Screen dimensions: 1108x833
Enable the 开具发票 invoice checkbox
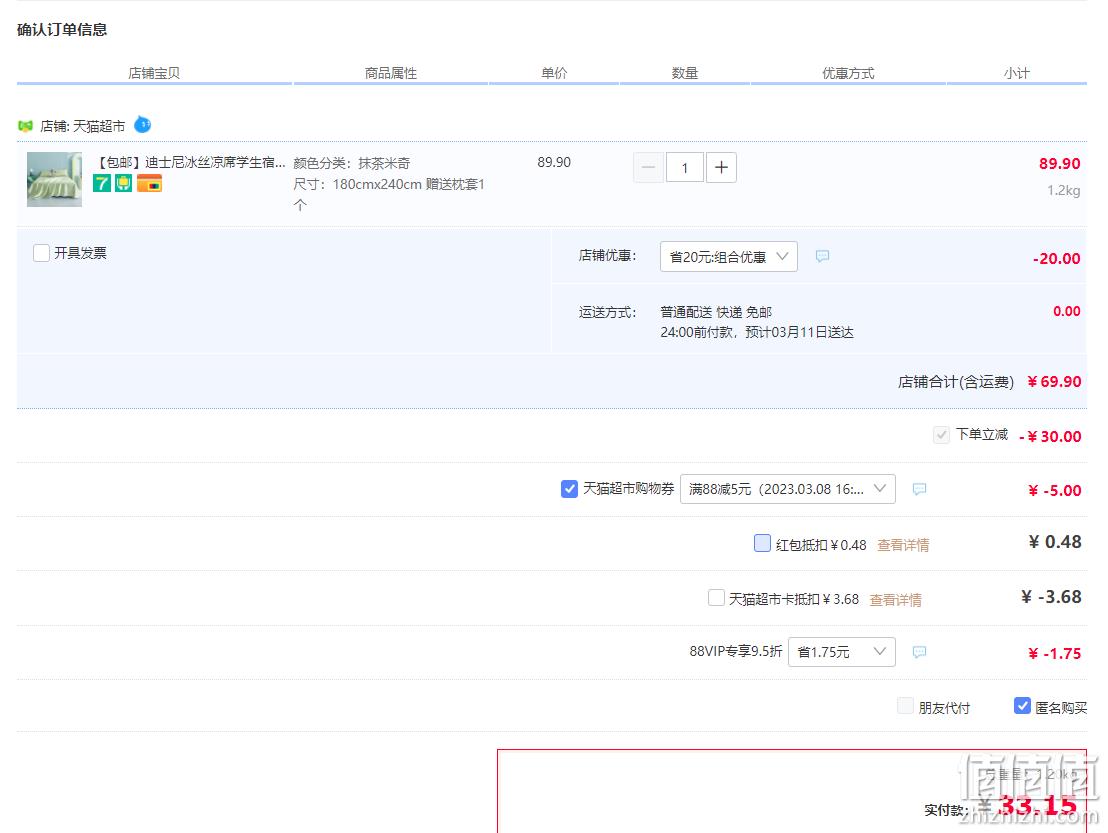(42, 253)
